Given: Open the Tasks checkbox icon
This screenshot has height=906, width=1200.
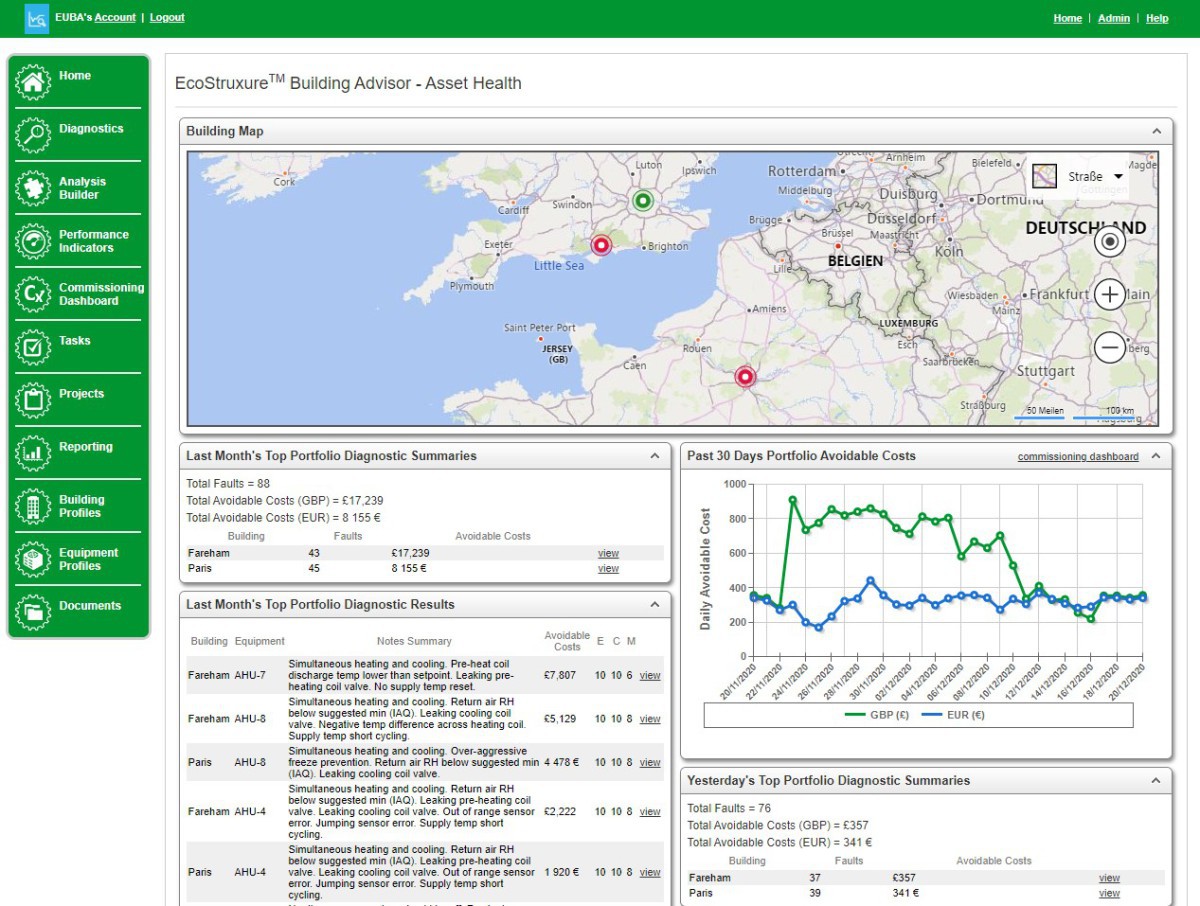Looking at the screenshot, I should (x=34, y=347).
